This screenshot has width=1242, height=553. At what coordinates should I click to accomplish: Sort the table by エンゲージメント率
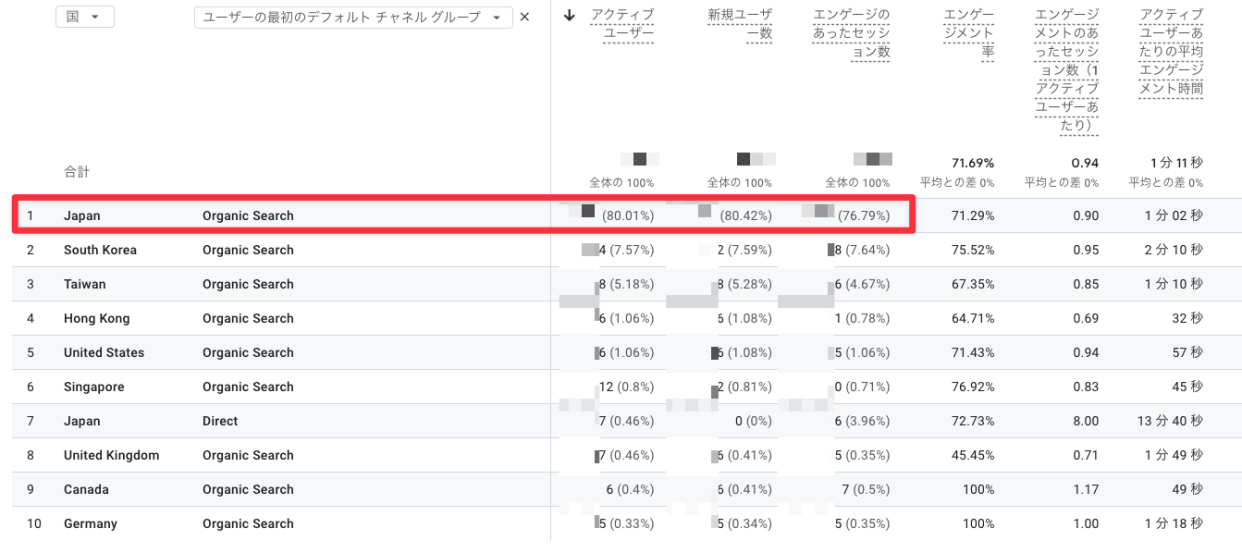tap(968, 34)
